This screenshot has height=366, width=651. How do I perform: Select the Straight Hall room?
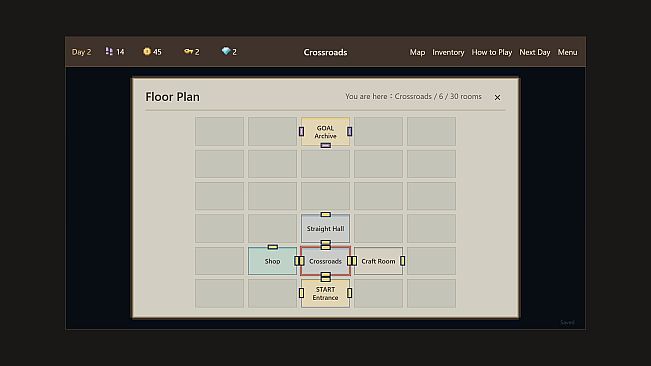coord(326,228)
